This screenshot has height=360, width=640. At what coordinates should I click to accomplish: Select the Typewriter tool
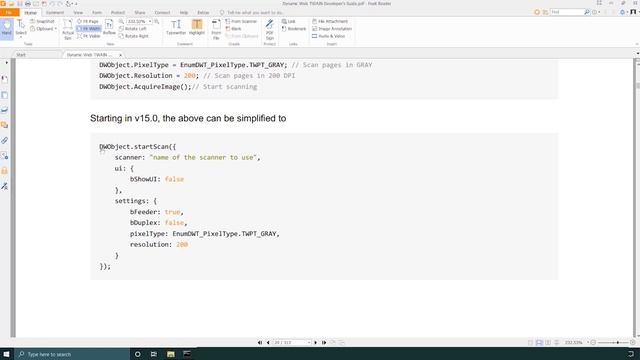(176, 27)
